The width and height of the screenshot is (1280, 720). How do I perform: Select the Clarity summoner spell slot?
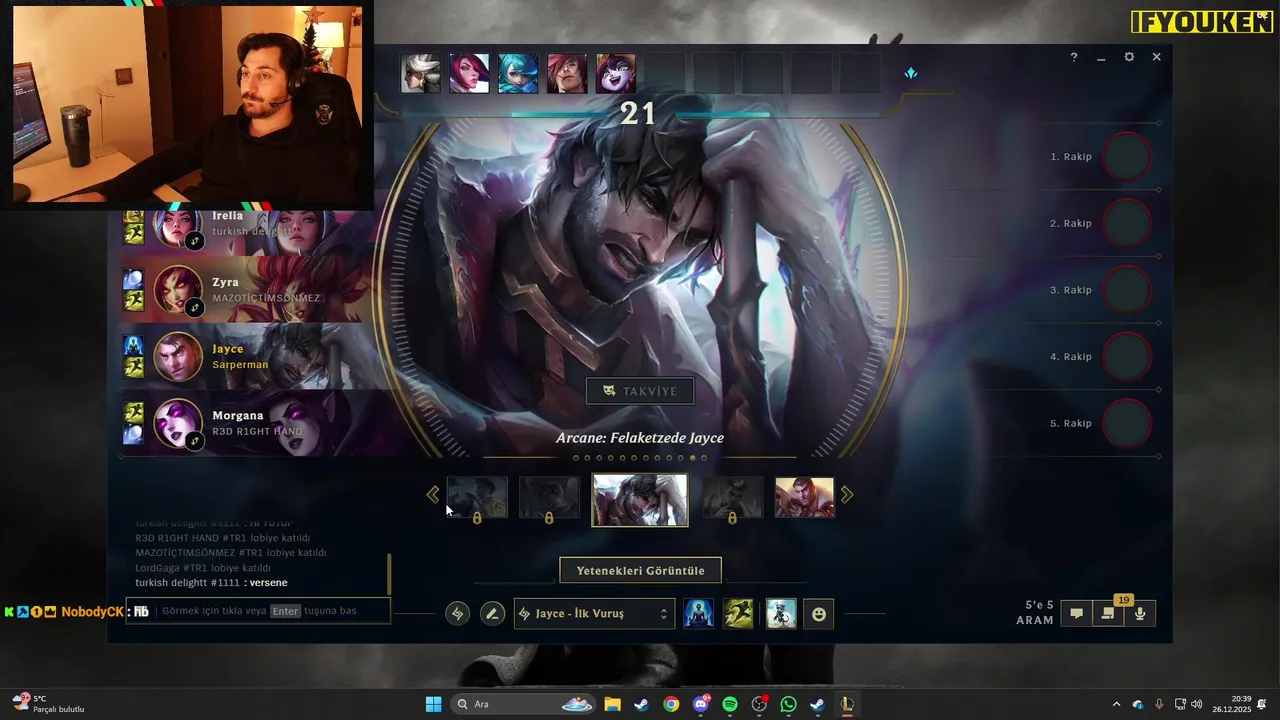[698, 614]
